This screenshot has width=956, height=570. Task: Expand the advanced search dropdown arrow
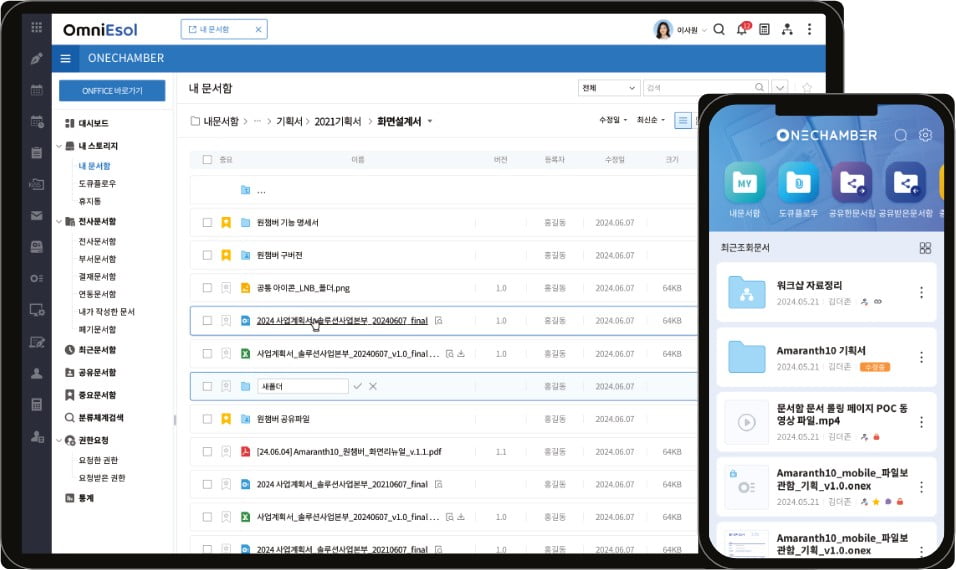(780, 88)
